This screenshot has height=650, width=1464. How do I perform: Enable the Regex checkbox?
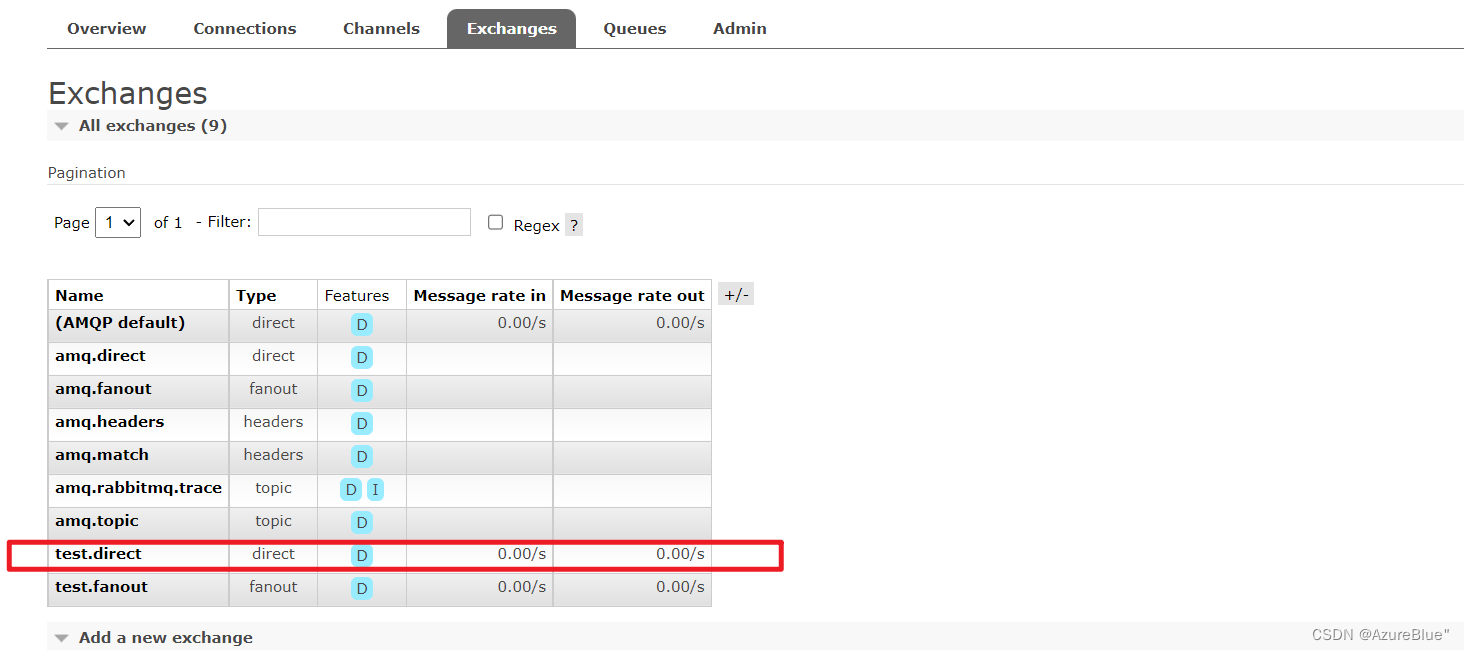point(495,222)
